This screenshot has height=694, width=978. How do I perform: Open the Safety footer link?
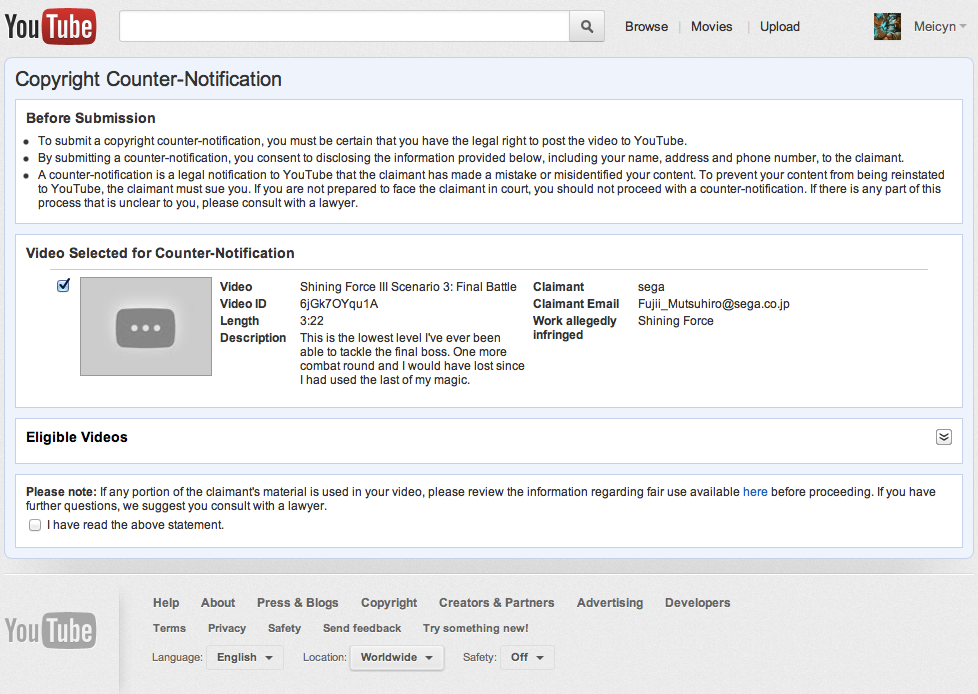[x=284, y=628]
